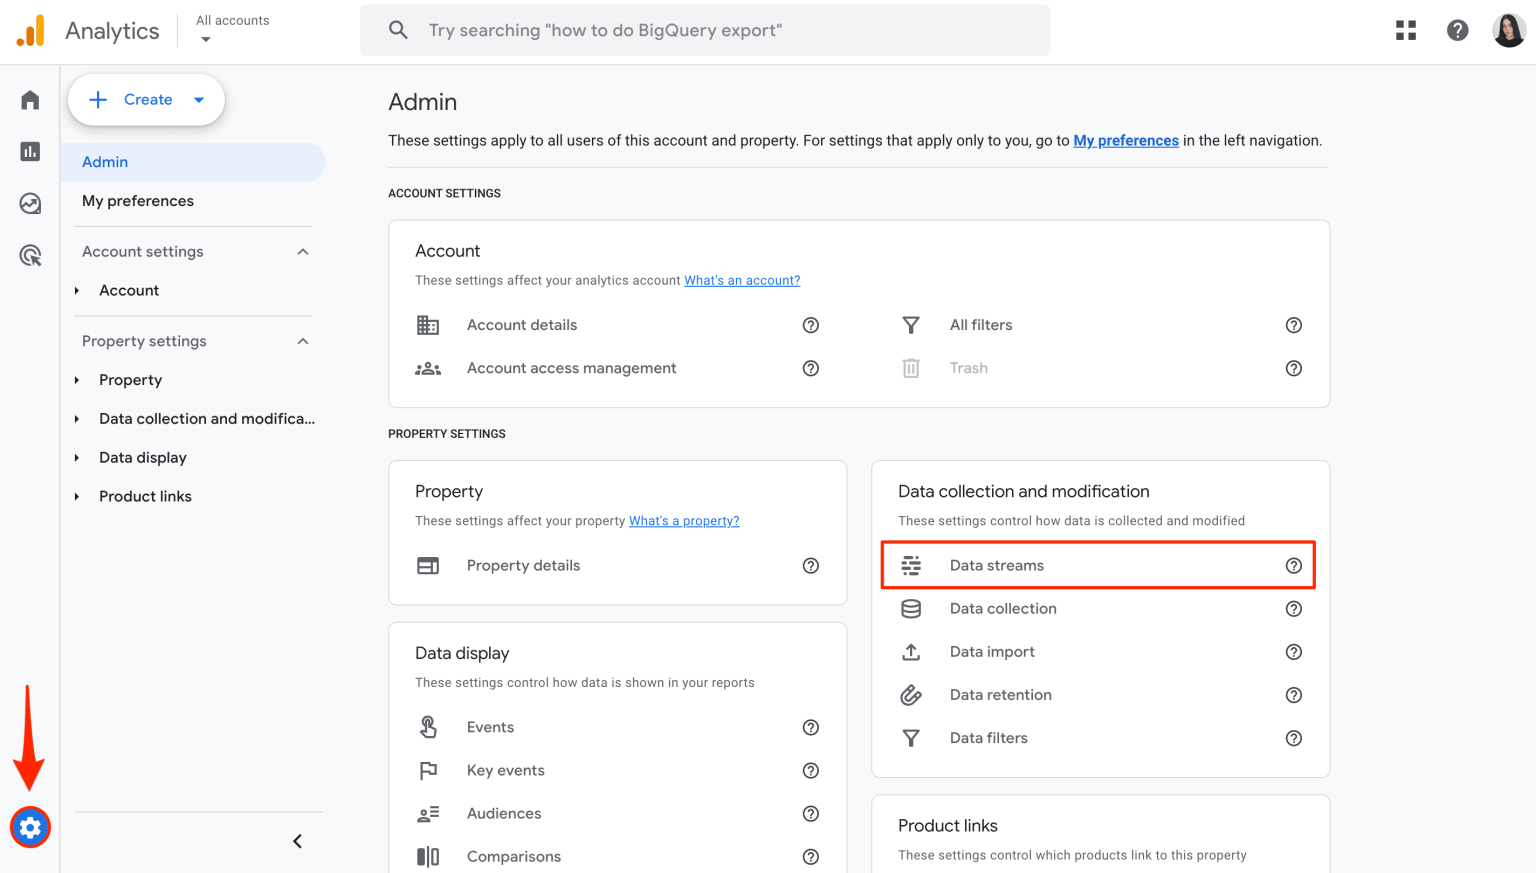Collapse sidebar with left chevron
1536x873 pixels.
tap(297, 841)
